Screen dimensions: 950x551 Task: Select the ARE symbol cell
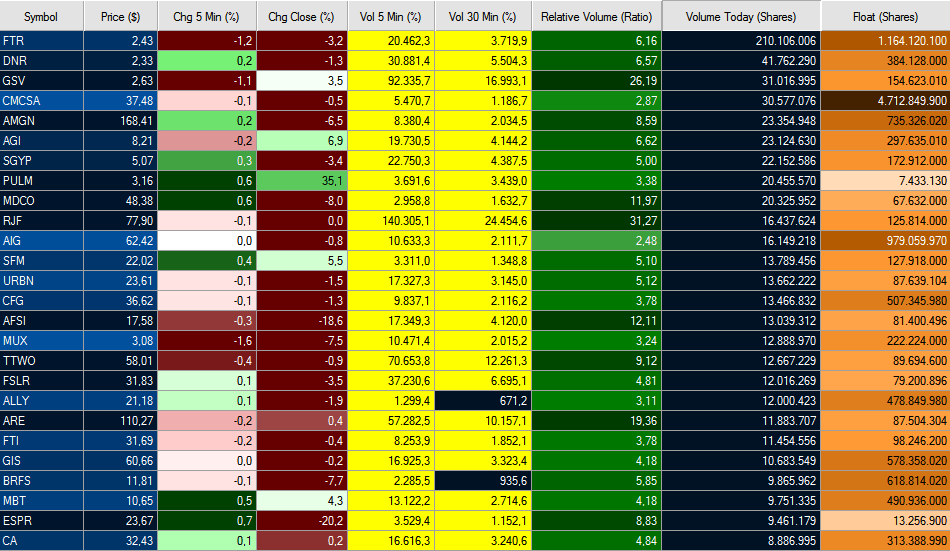[x=42, y=421]
